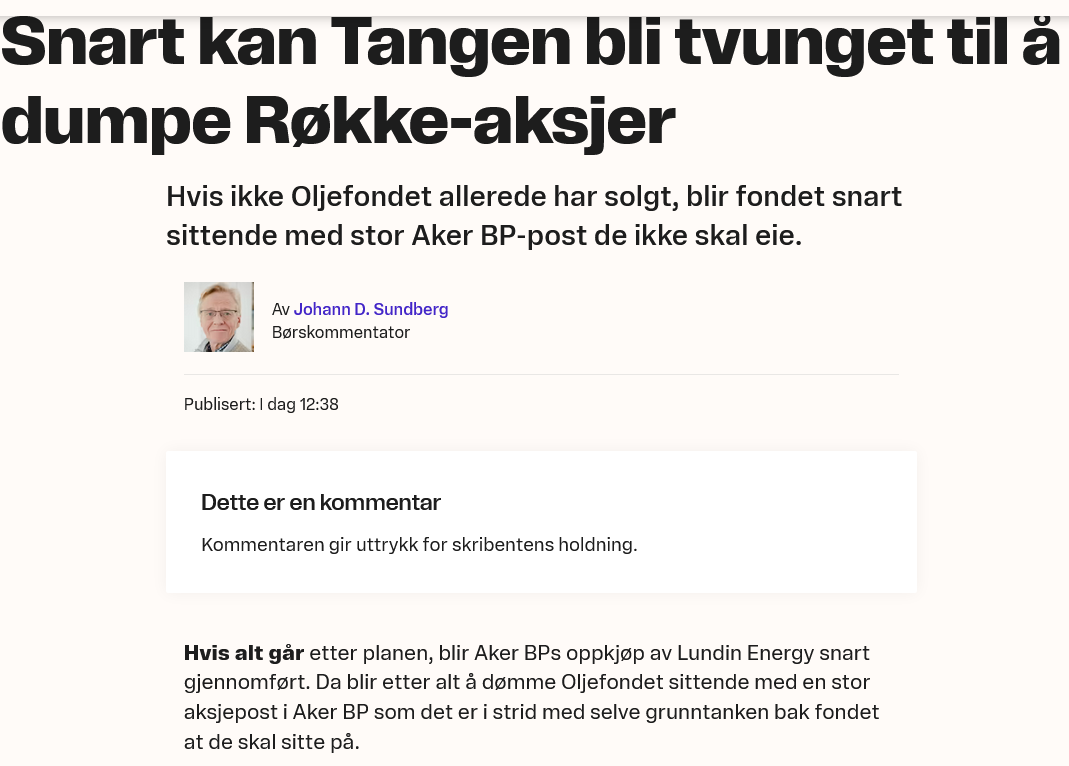Click the "Kommentaren gir uttrykk for skribentens holdning" text
The image size is (1069, 766).
(x=419, y=545)
